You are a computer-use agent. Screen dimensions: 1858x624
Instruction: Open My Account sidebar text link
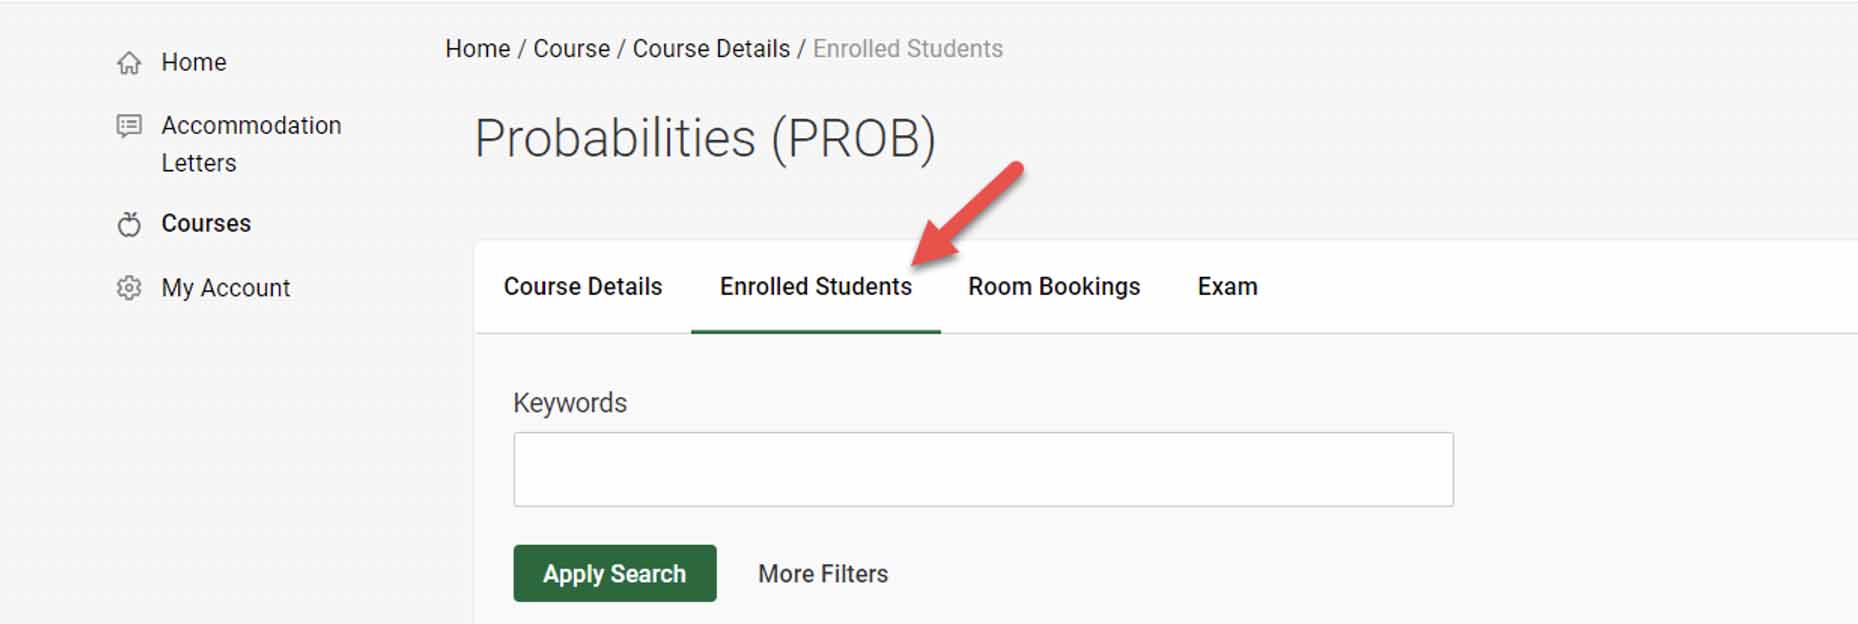click(x=226, y=288)
